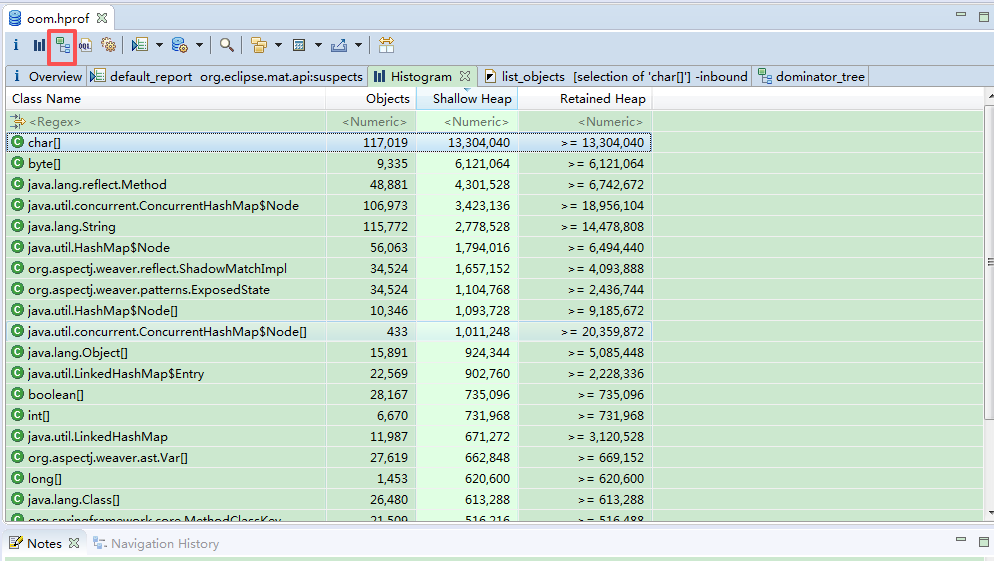The height and width of the screenshot is (561, 994).
Task: Open thread overview gears icon
Action: [x=108, y=45]
